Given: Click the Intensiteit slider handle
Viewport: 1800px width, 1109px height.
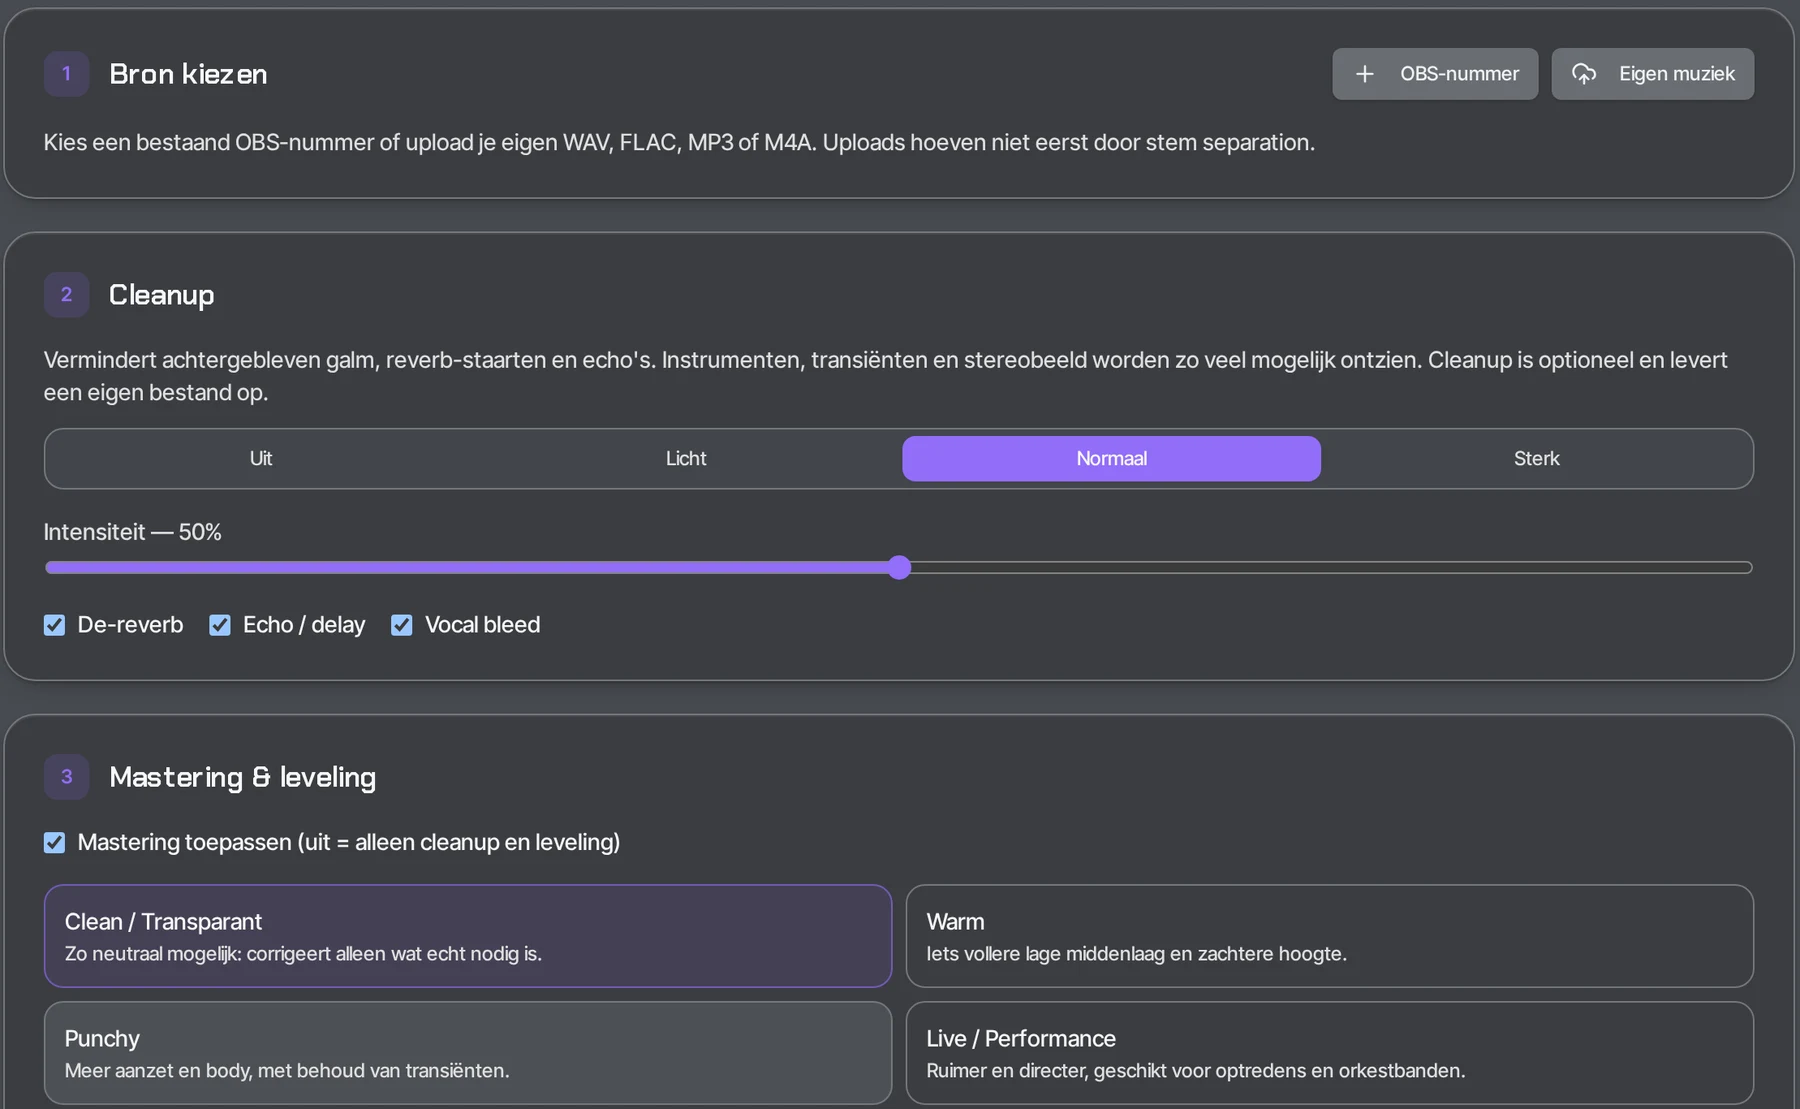Looking at the screenshot, I should pyautogui.click(x=899, y=568).
